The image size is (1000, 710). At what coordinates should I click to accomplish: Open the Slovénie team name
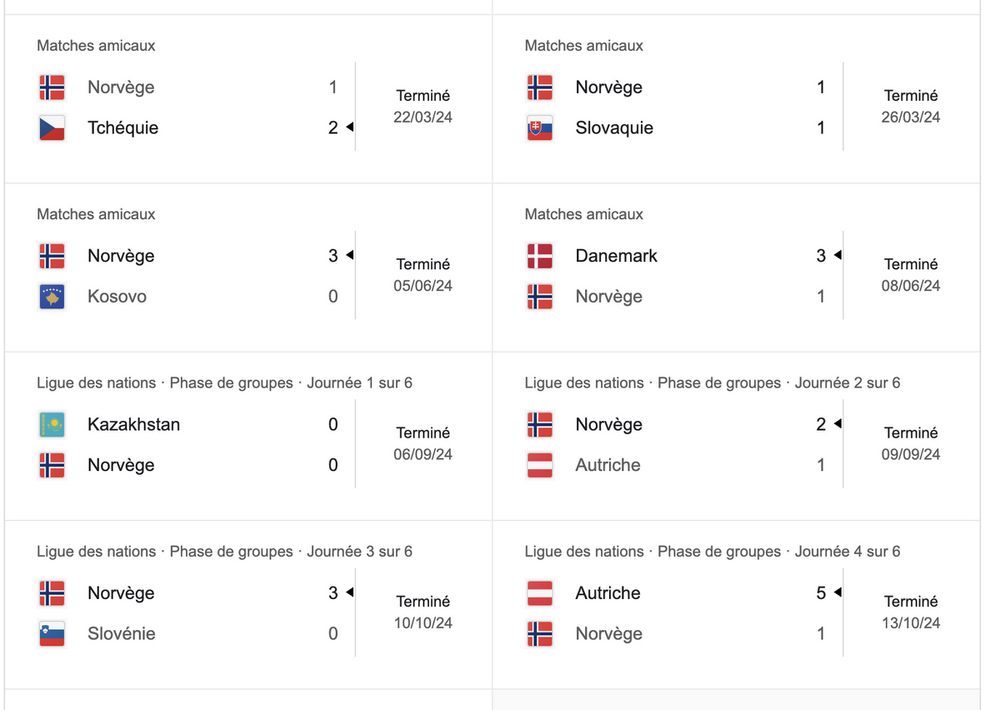[x=121, y=634]
